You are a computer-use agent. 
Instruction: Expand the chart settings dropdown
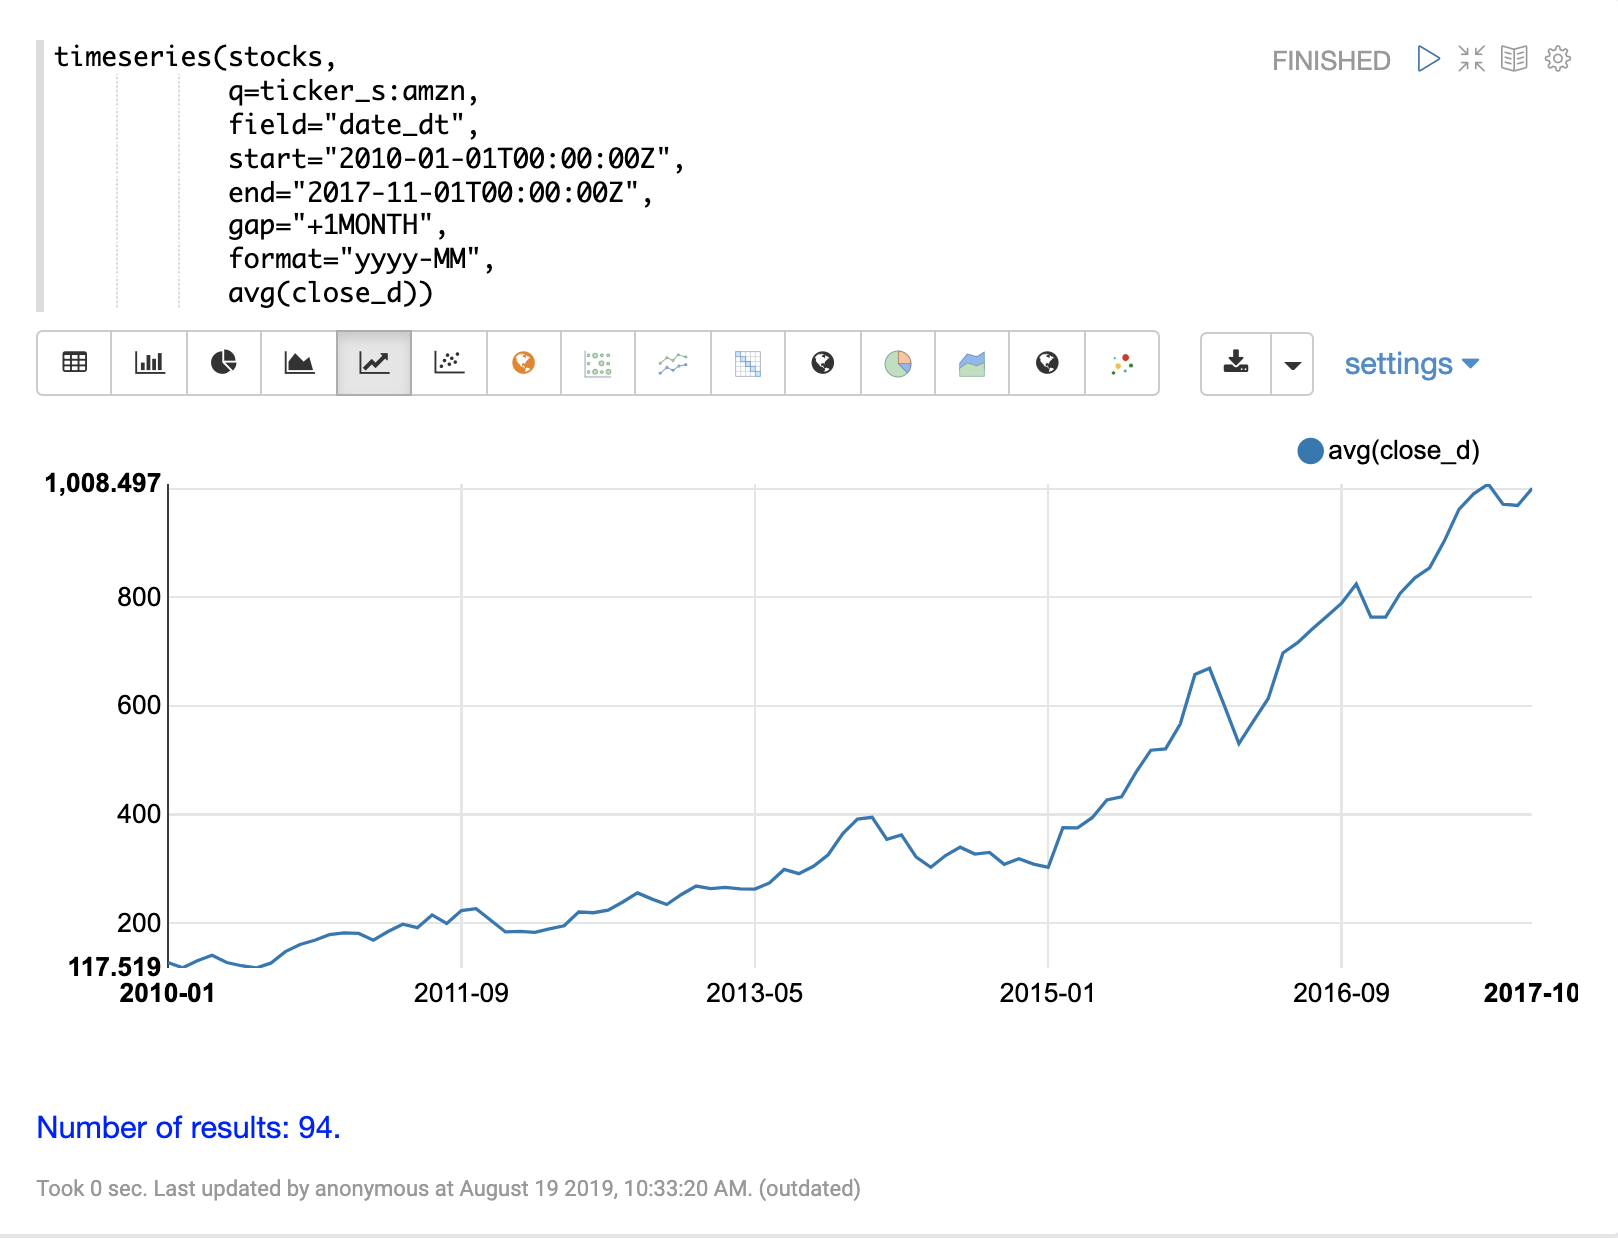click(x=1411, y=364)
